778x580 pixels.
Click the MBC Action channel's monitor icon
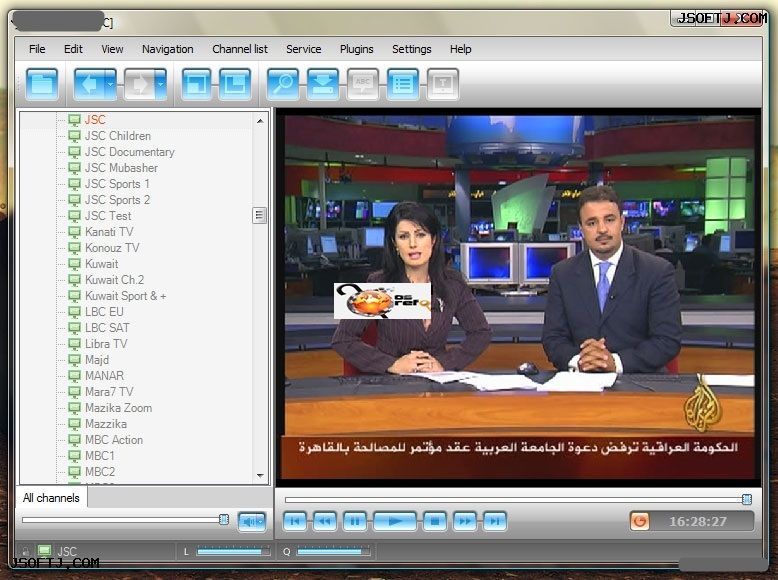click(x=74, y=440)
